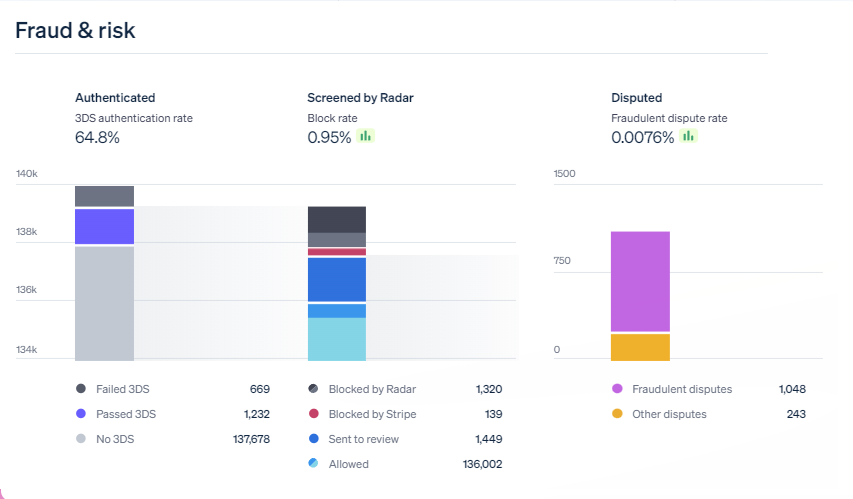Select the purple Passed 3DS bar segment
The image size is (853, 499).
104,226
